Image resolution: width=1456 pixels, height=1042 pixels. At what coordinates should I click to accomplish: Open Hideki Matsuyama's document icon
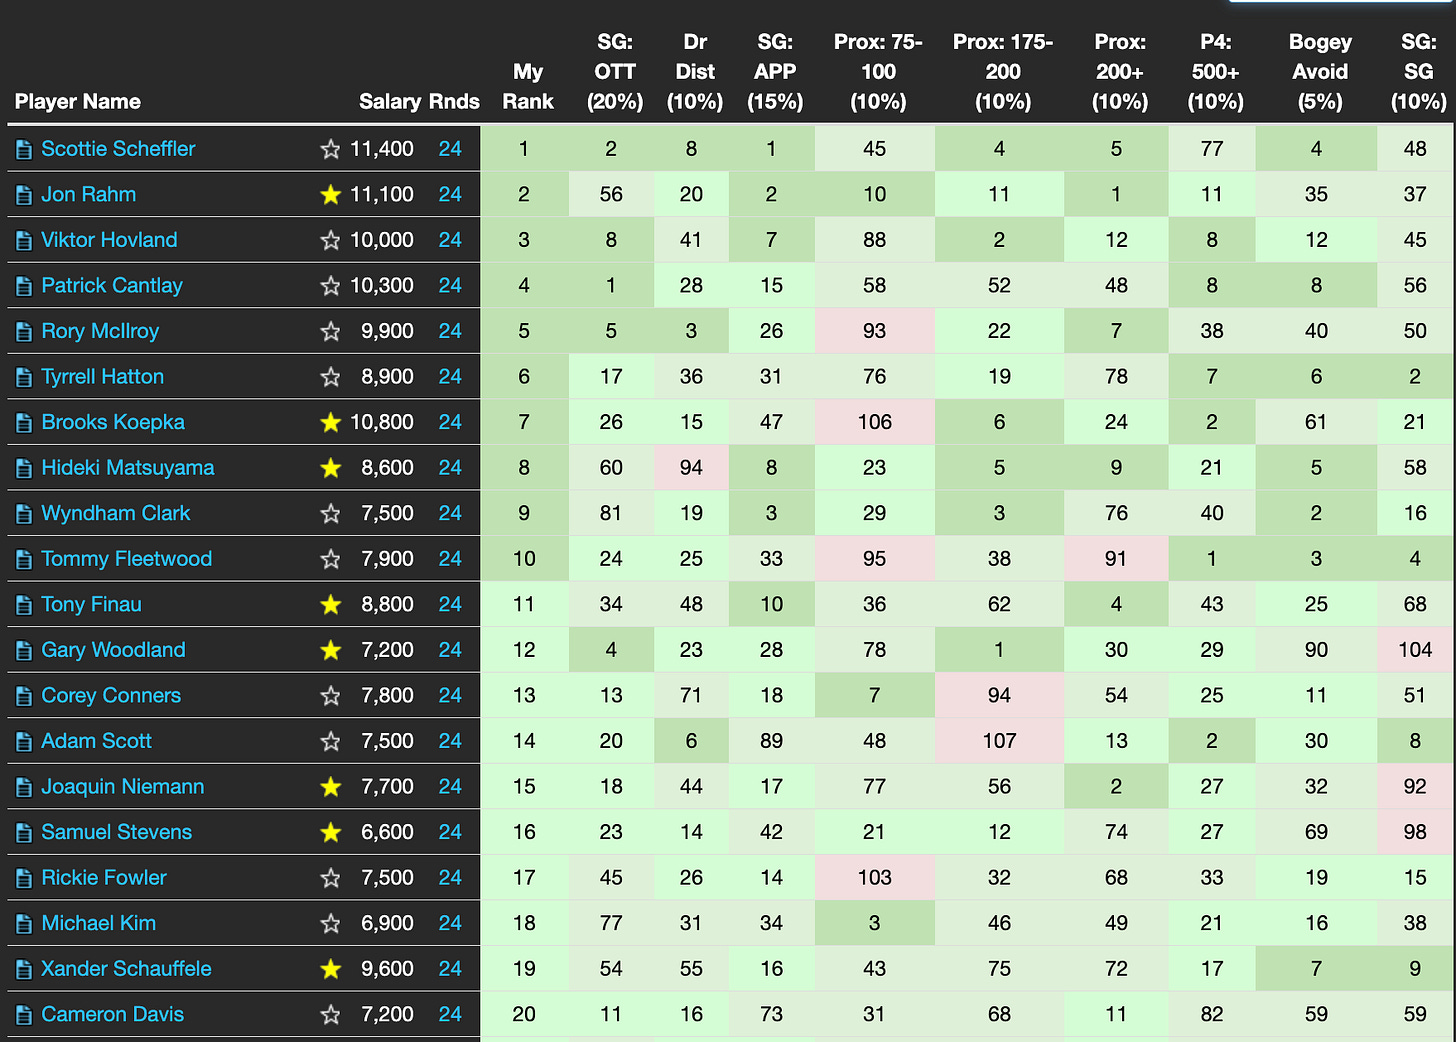24,469
